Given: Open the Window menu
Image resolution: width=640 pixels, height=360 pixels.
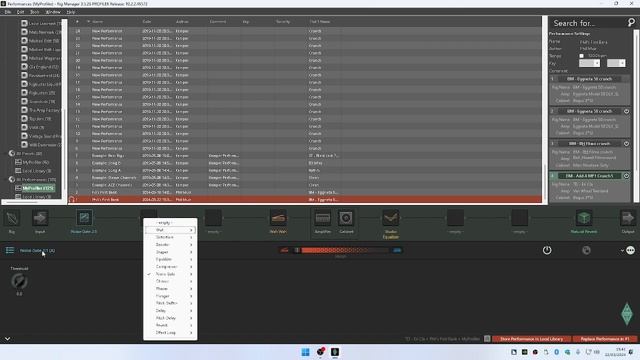Looking at the screenshot, I should [53, 12].
